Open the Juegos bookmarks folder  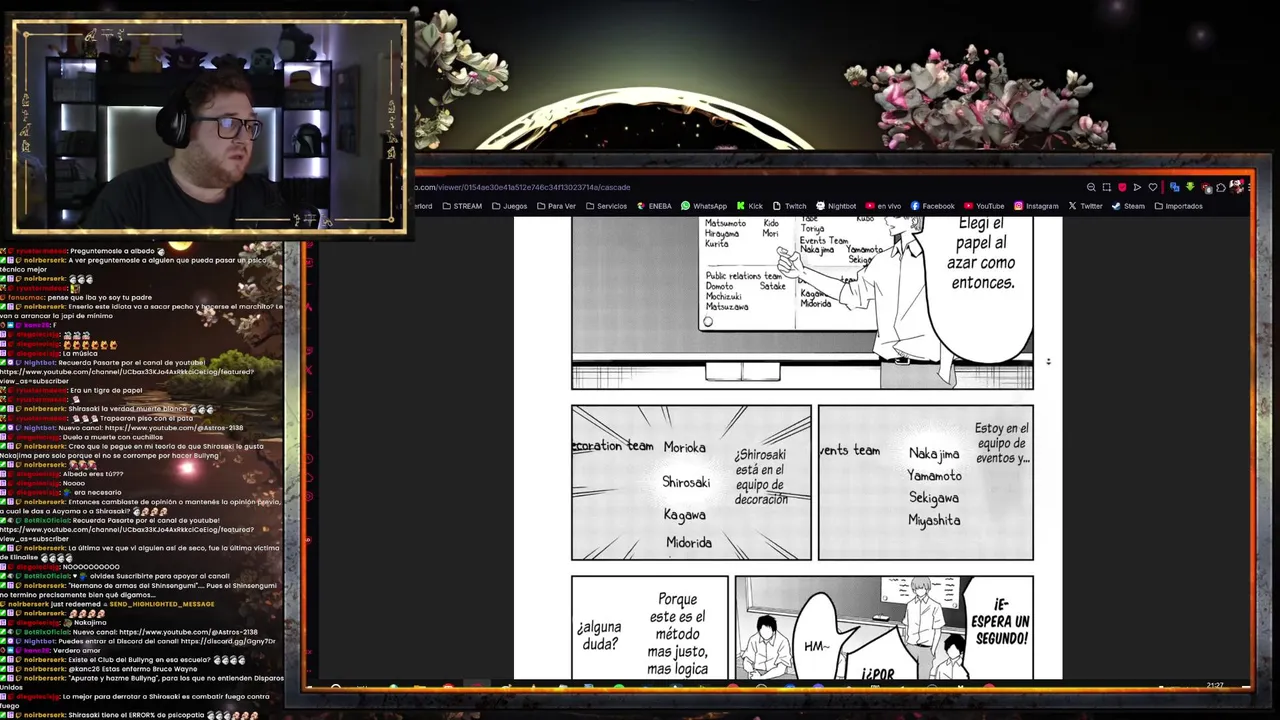tap(509, 206)
